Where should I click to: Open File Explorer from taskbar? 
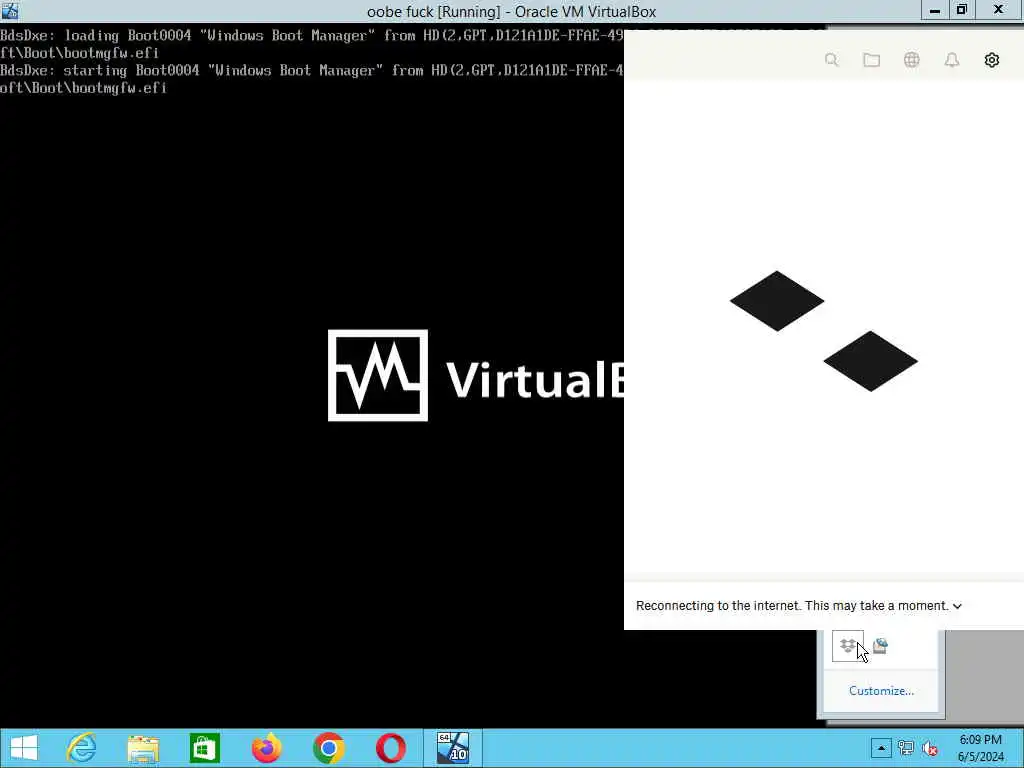143,748
